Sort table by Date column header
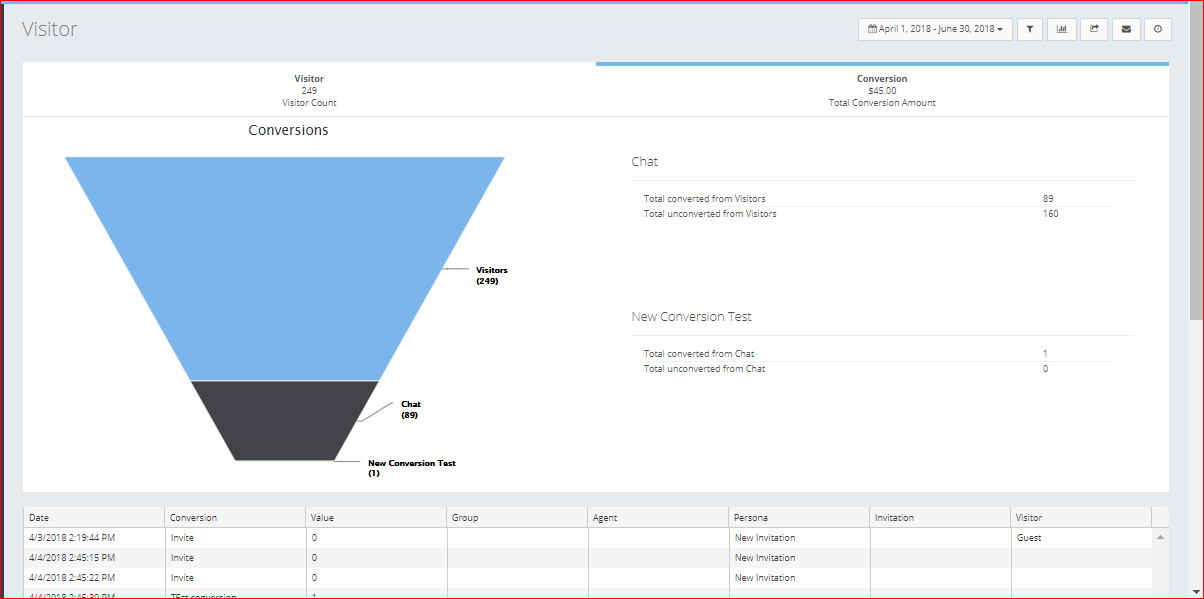Image resolution: width=1204 pixels, height=599 pixels. click(x=94, y=517)
